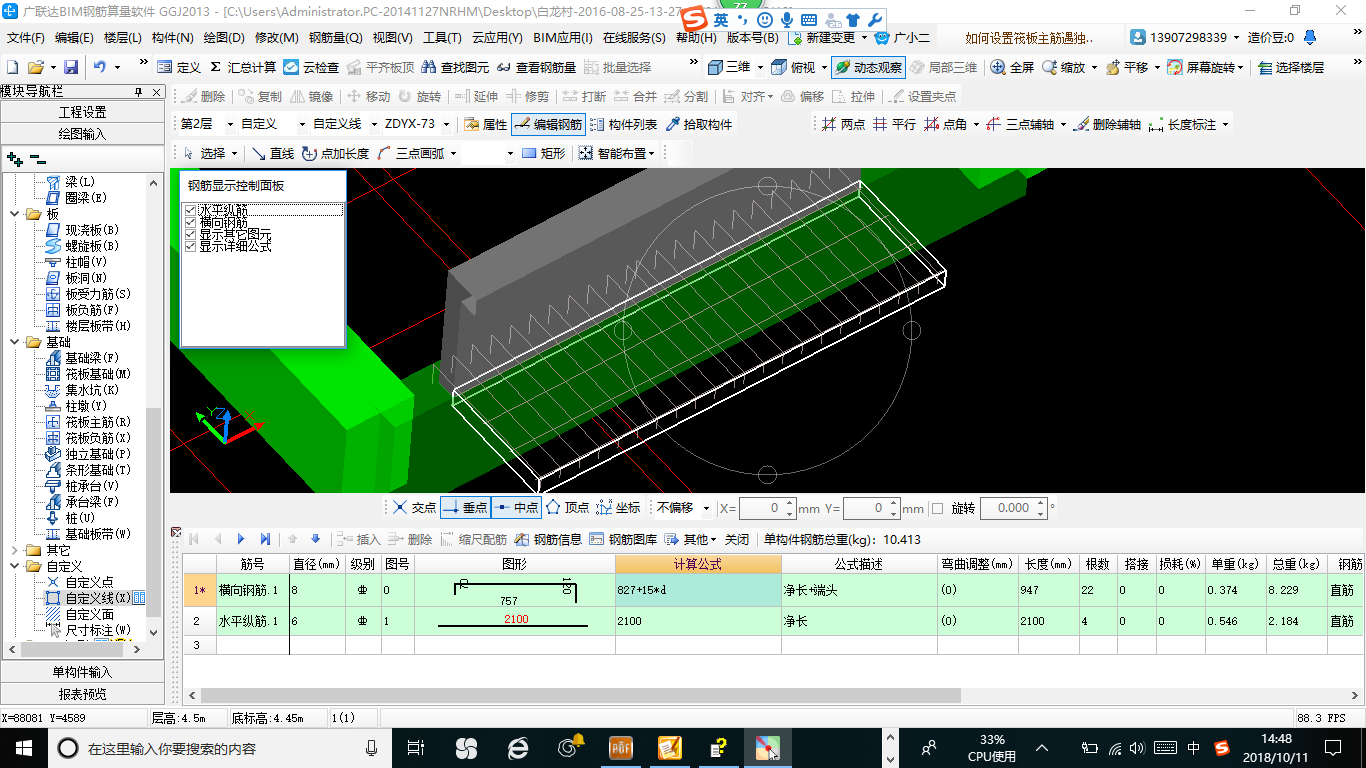Screen dimensions: 1366x768
Task: Collapse the 基础 tree node
Action: [14, 342]
